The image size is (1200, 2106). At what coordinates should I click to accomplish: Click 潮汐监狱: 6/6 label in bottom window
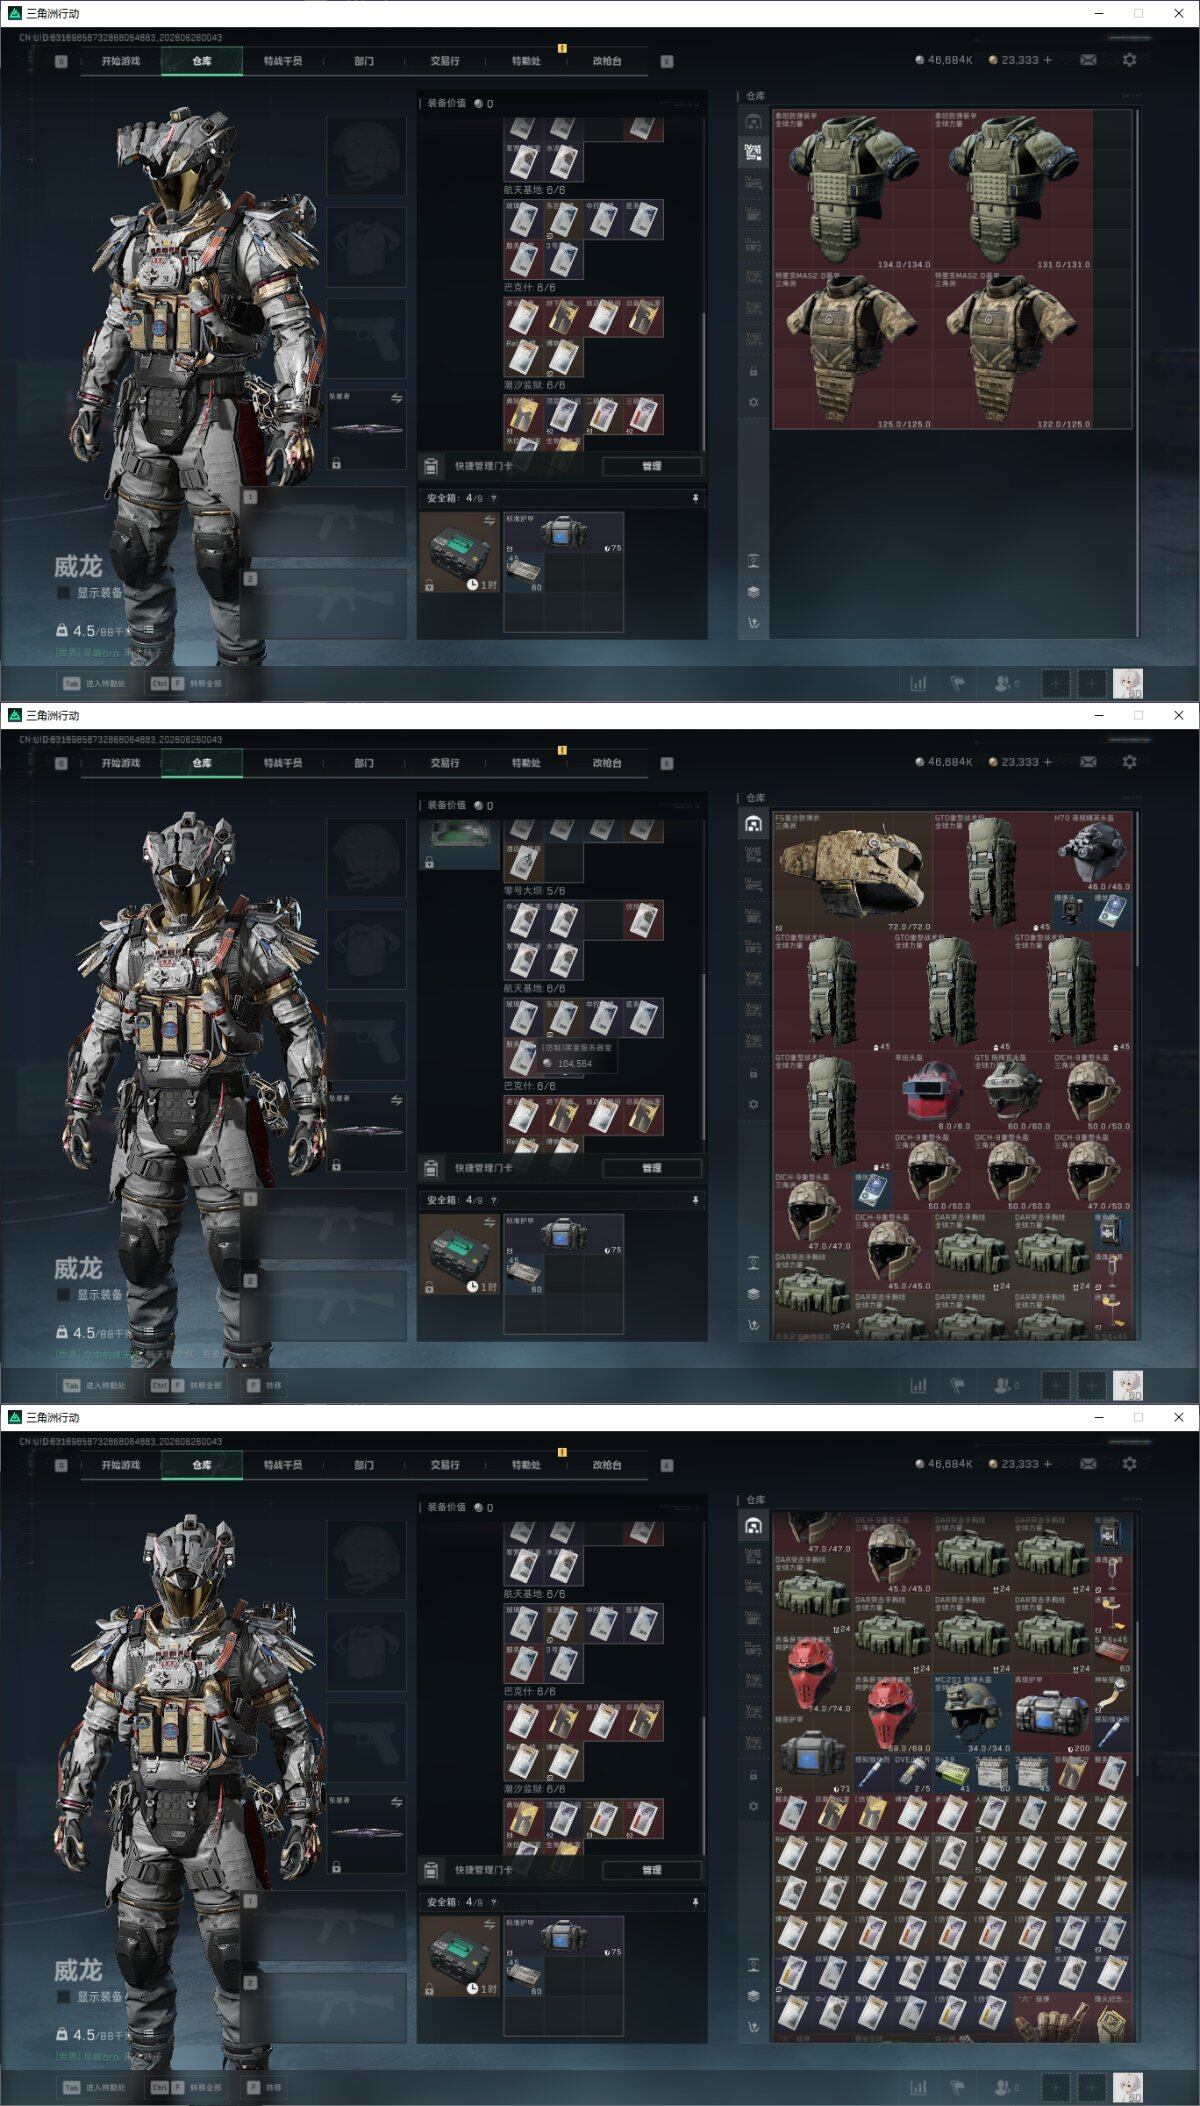click(x=534, y=1789)
